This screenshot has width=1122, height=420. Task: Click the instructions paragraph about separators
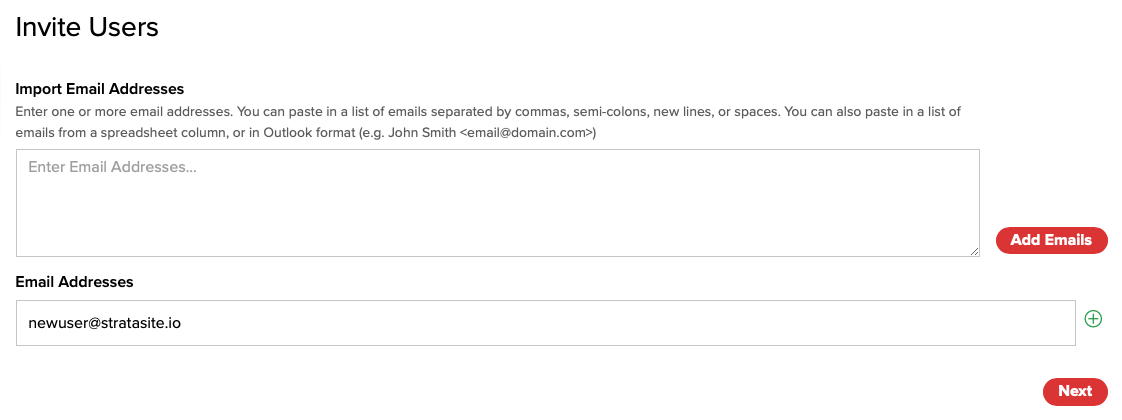pyautogui.click(x=488, y=122)
